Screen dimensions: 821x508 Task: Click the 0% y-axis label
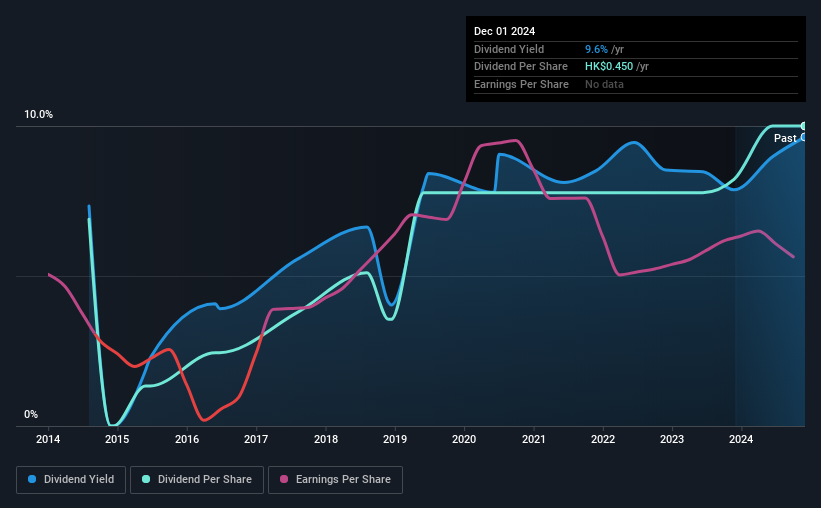pos(31,414)
